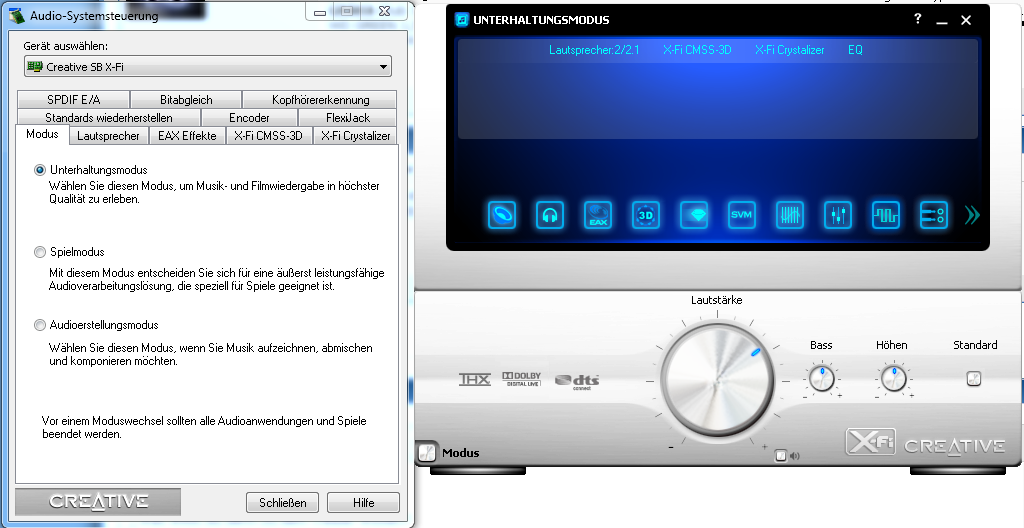Open the Standards wiederherstellen tab
This screenshot has width=1024, height=528.
(x=109, y=118)
